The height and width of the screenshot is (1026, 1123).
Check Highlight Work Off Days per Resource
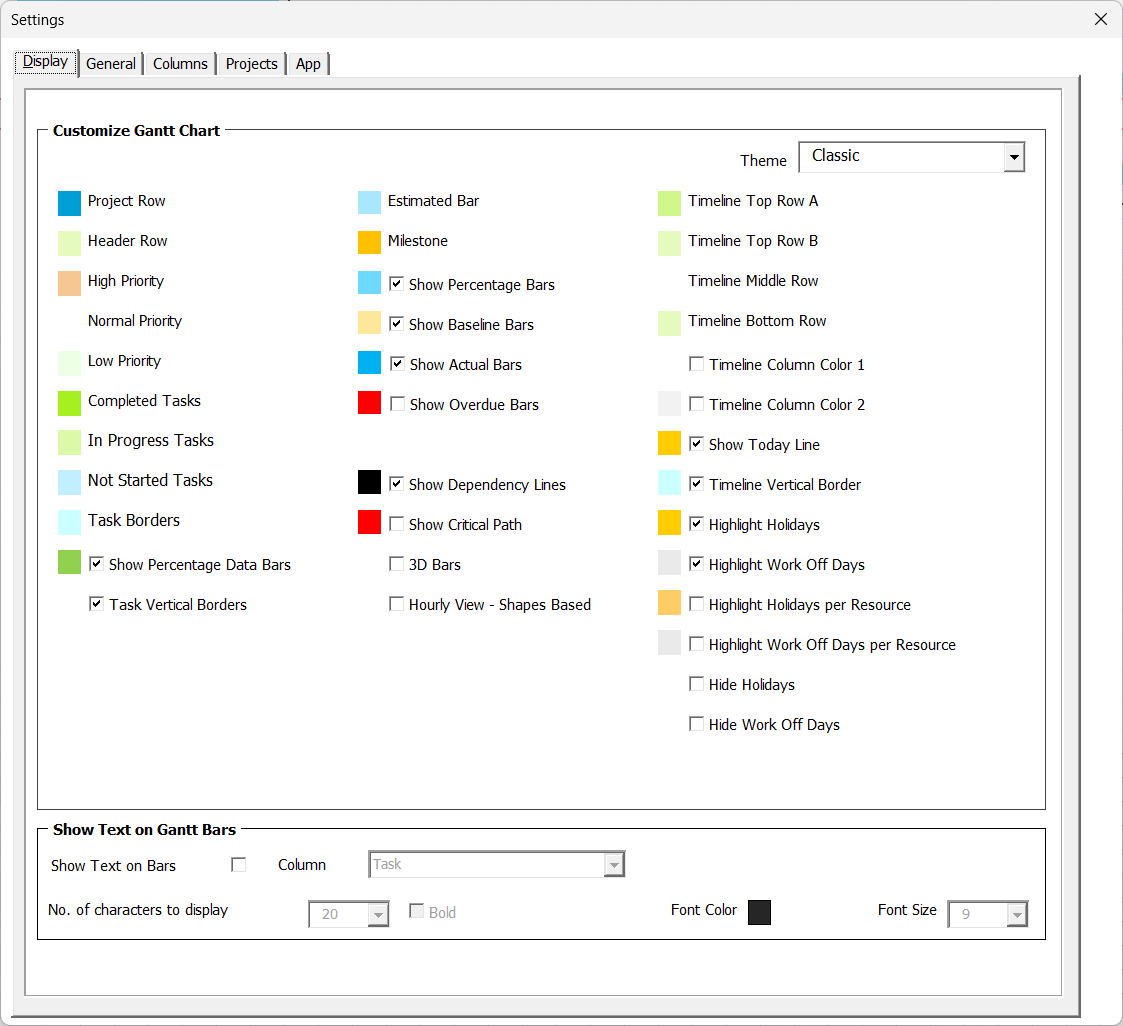click(x=696, y=644)
